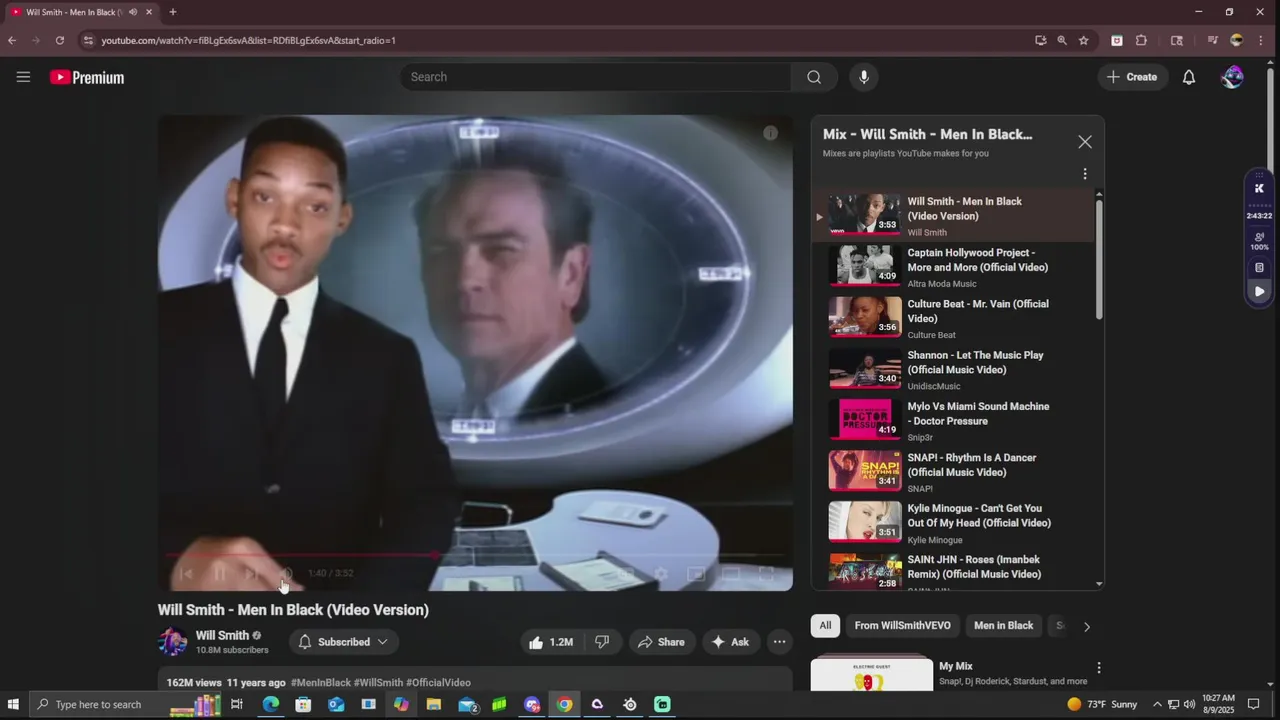Open Microsoft Edge from the taskbar
The image size is (1280, 720).
271,704
